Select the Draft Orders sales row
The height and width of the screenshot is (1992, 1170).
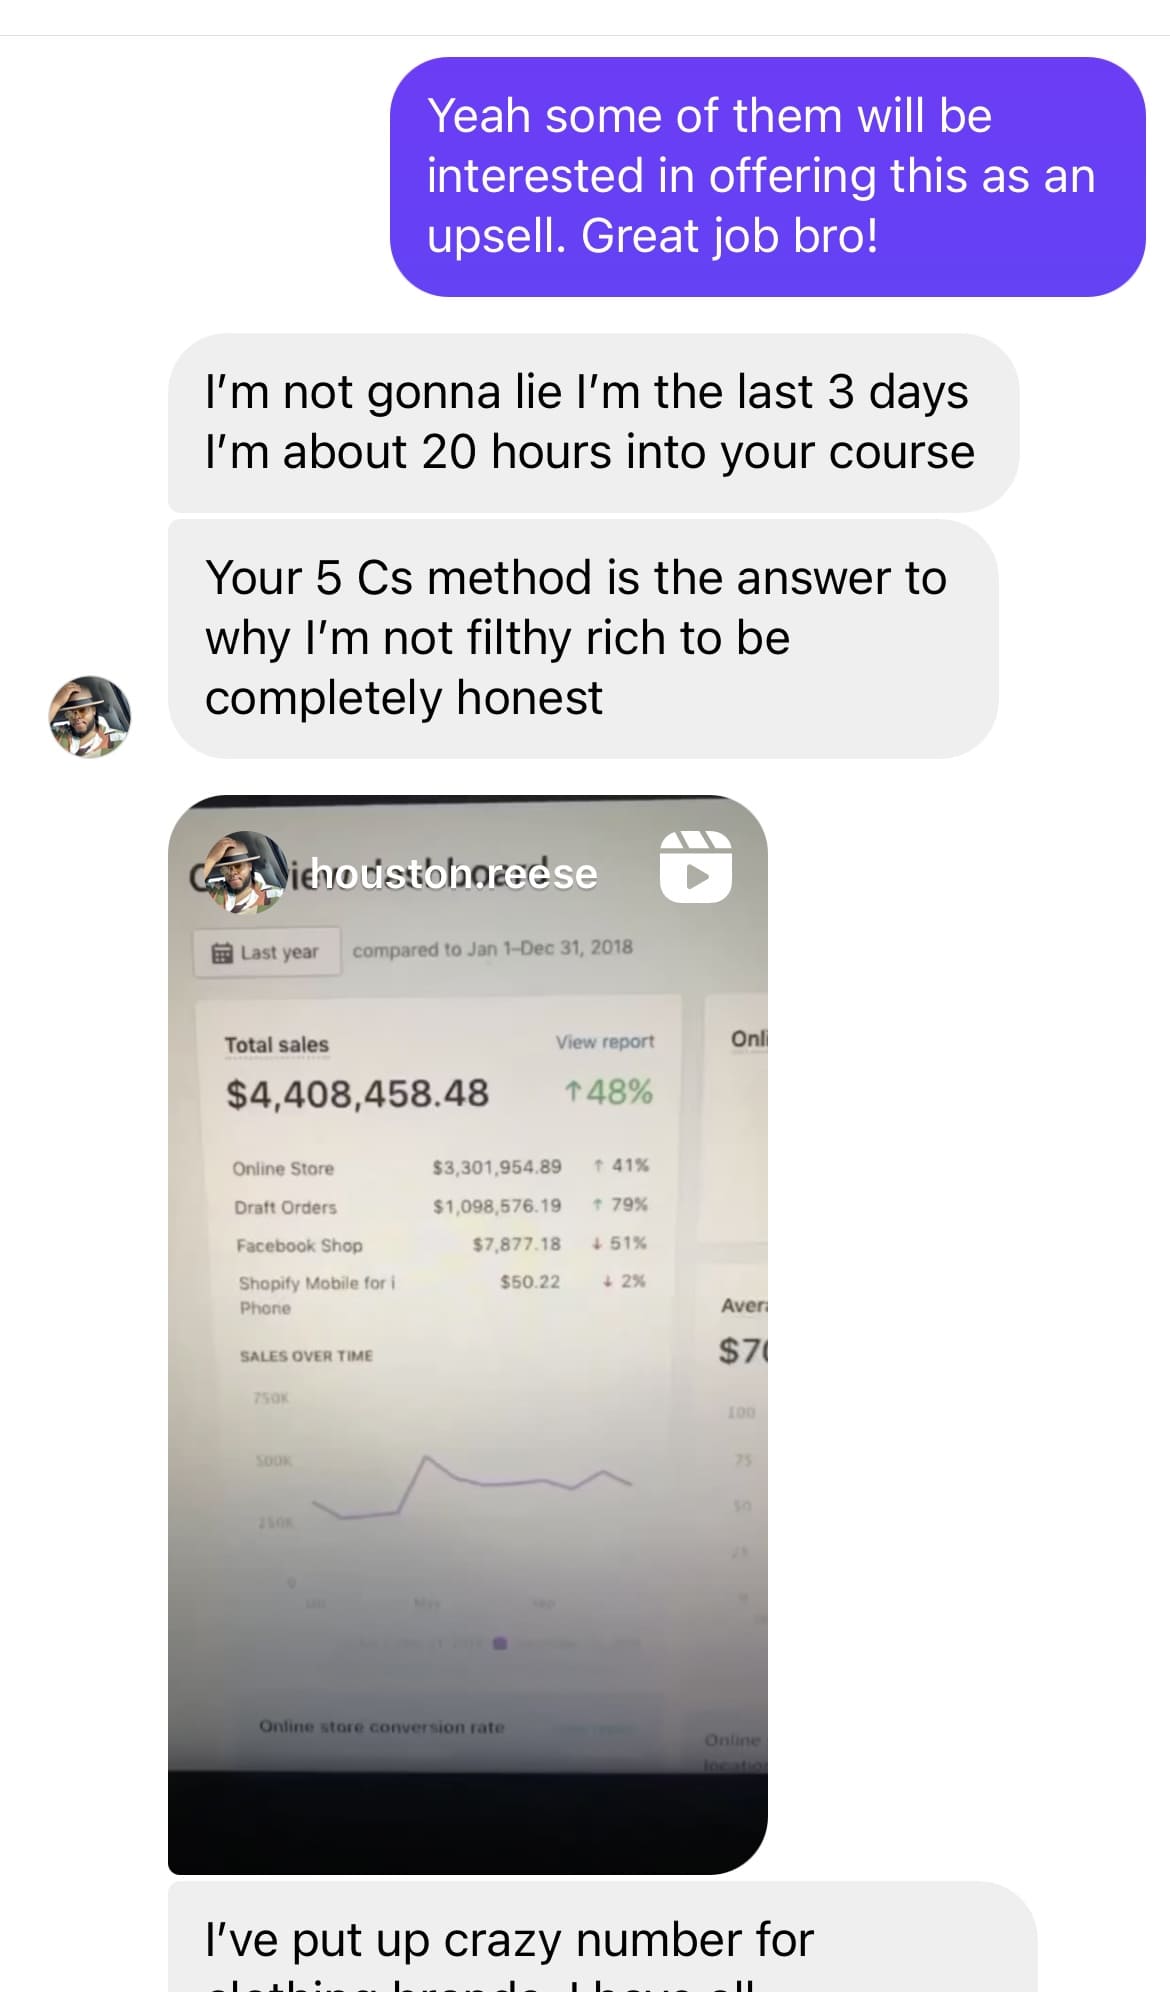pos(440,1206)
